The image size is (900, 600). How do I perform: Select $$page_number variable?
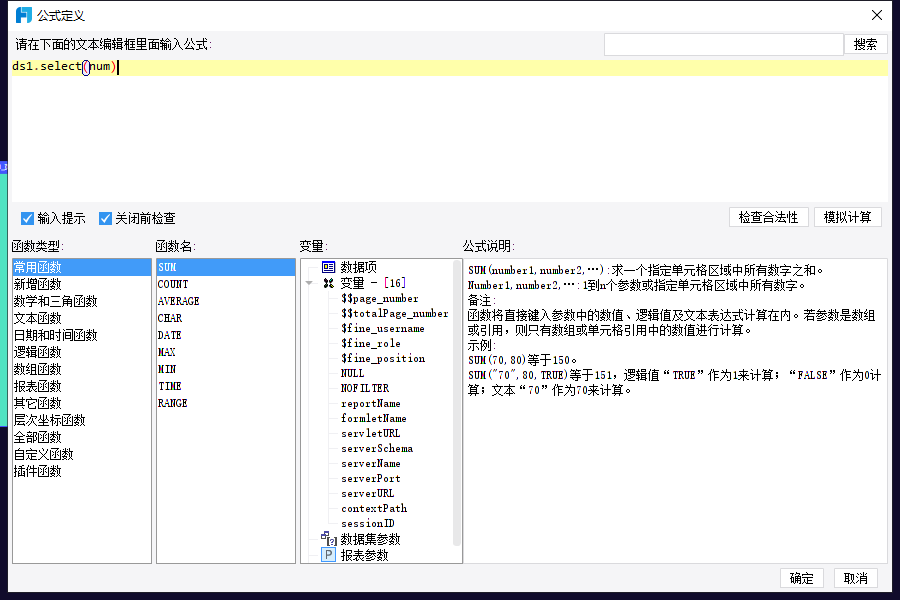(x=379, y=298)
